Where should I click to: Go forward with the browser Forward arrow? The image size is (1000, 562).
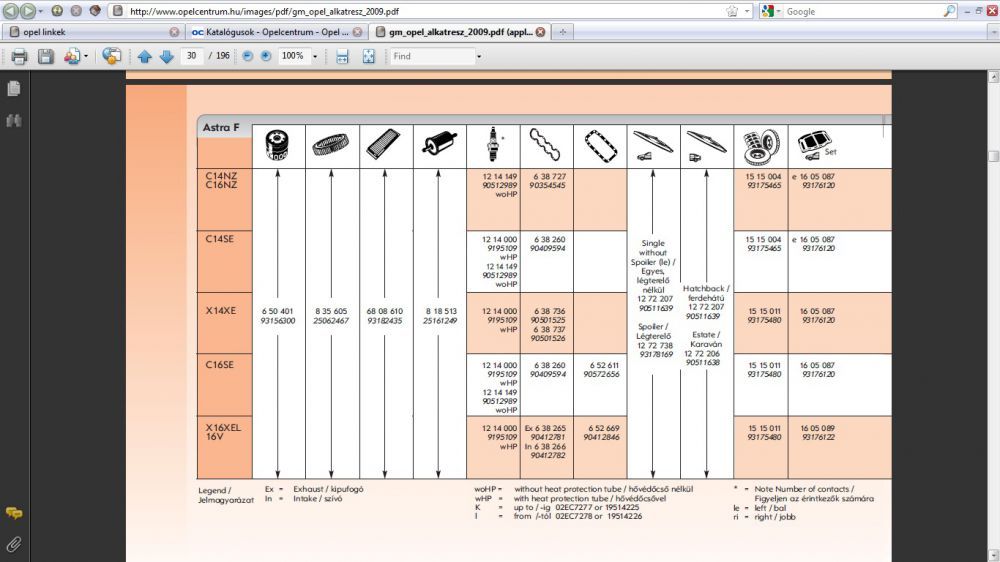click(x=27, y=11)
